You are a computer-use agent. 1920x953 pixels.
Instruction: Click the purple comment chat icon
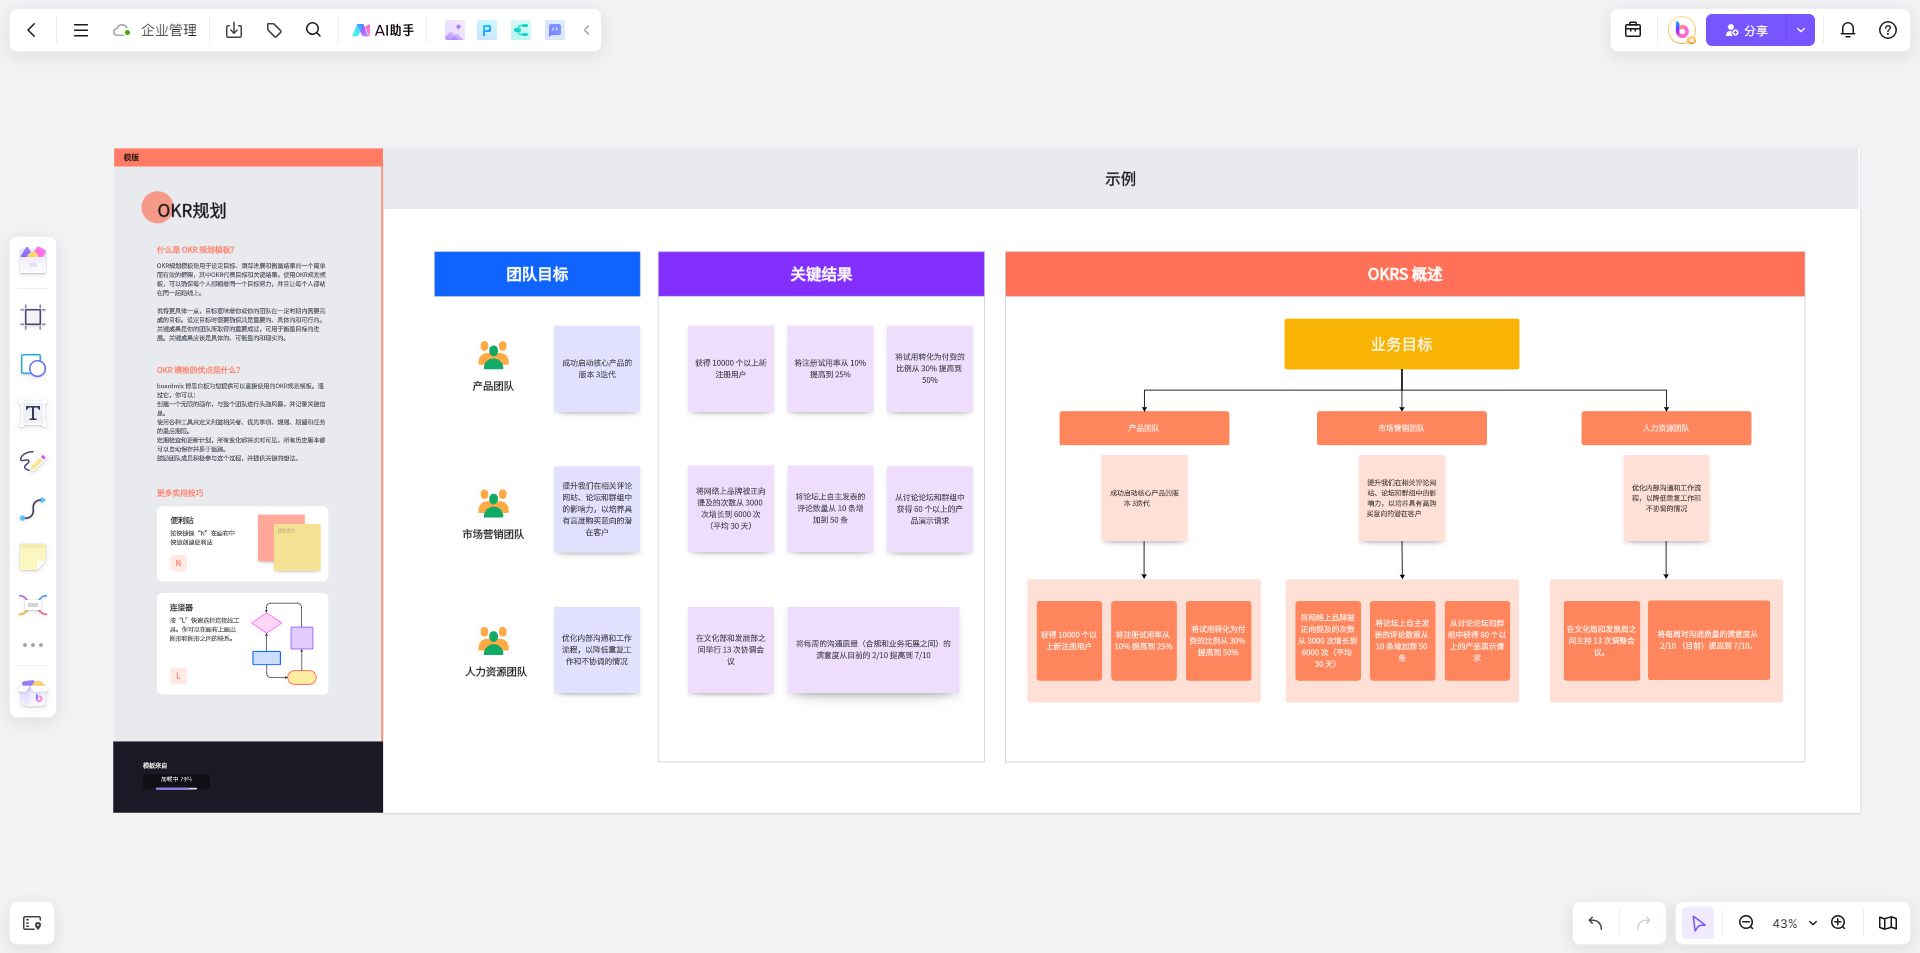[x=555, y=30]
